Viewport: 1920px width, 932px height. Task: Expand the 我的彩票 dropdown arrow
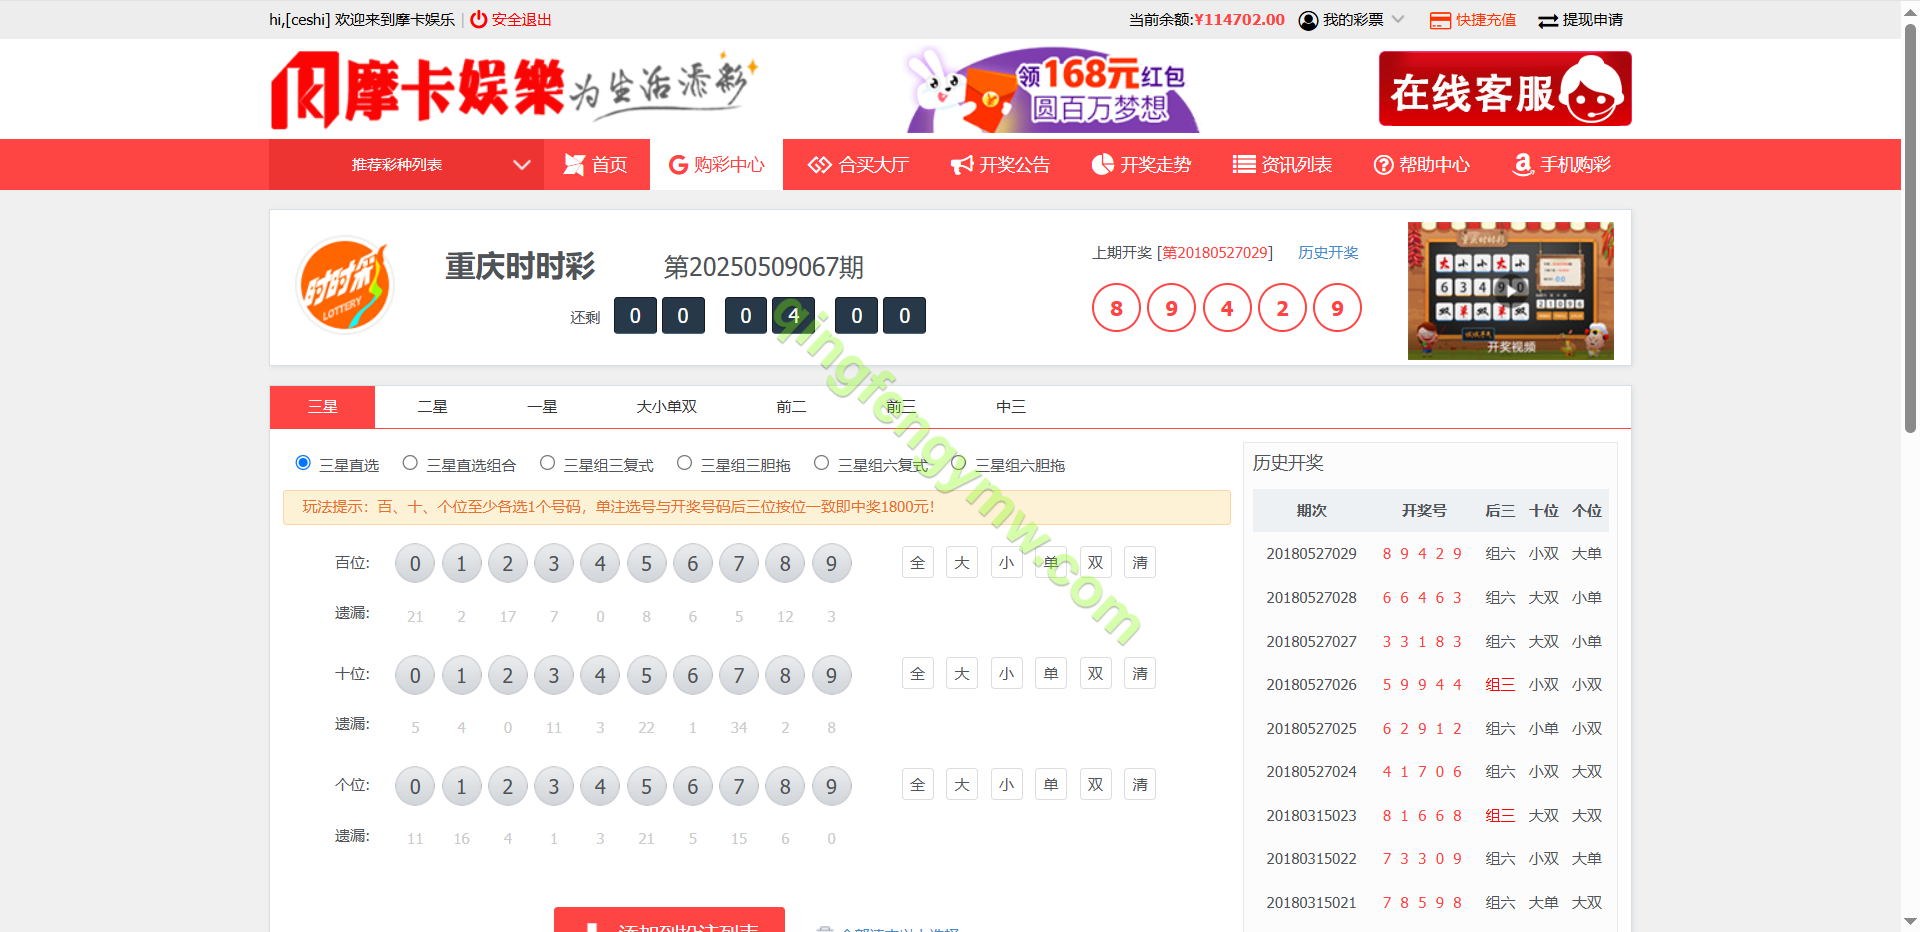click(1398, 20)
